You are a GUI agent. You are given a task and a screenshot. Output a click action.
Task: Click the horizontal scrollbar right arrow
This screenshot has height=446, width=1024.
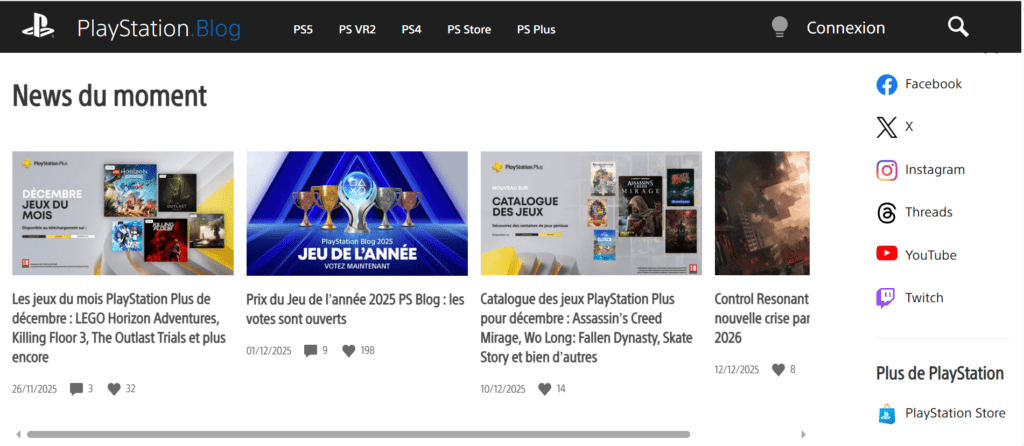coord(803,434)
